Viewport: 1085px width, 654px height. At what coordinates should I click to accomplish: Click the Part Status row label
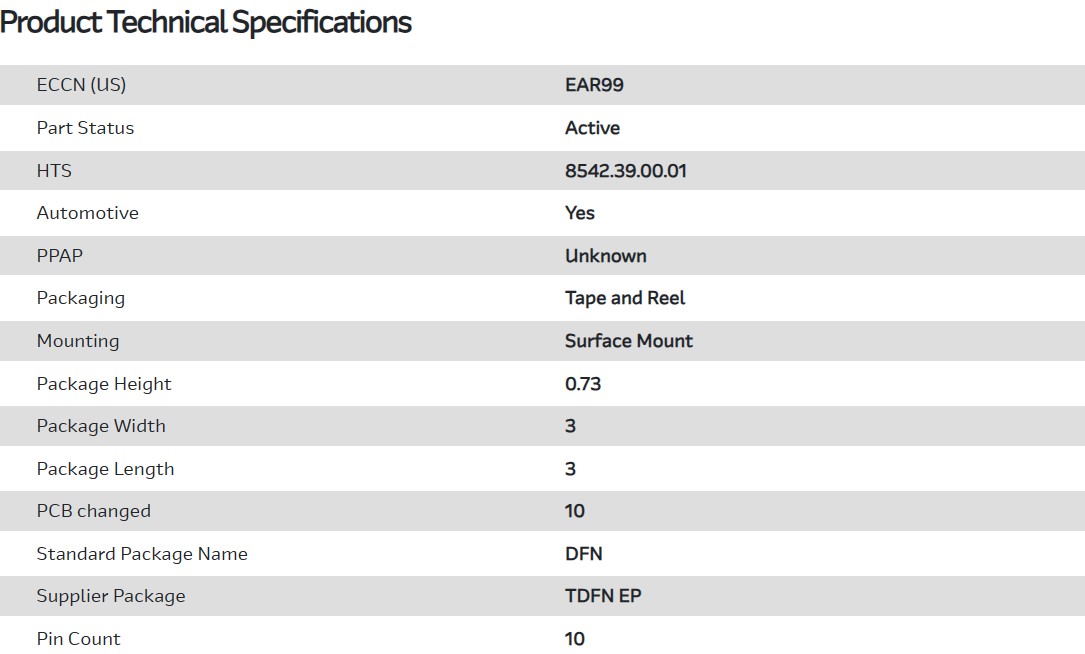(x=85, y=128)
